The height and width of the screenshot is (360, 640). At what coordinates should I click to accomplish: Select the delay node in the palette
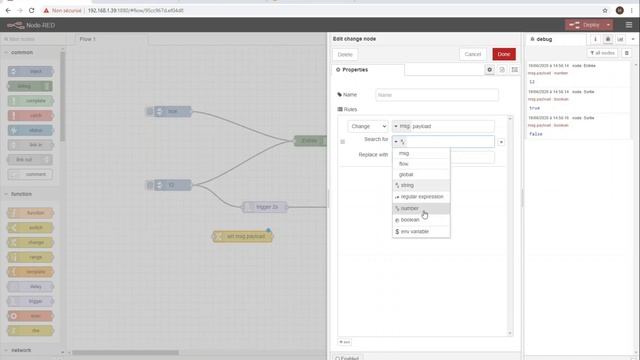pyautogui.click(x=31, y=287)
